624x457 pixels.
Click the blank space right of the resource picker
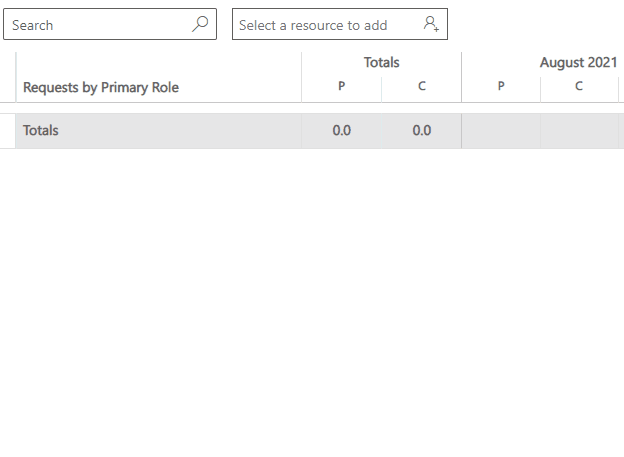(535, 24)
